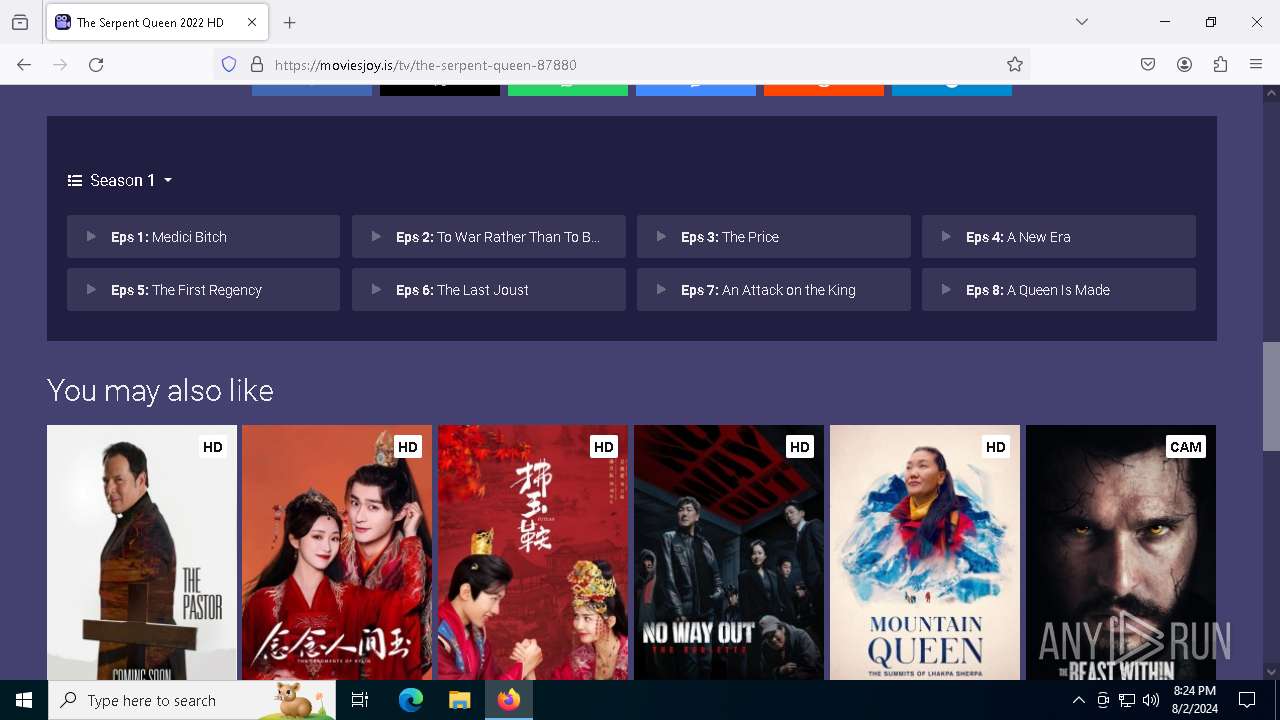Click the scrollbar down arrow
1280x720 pixels.
[1271, 672]
